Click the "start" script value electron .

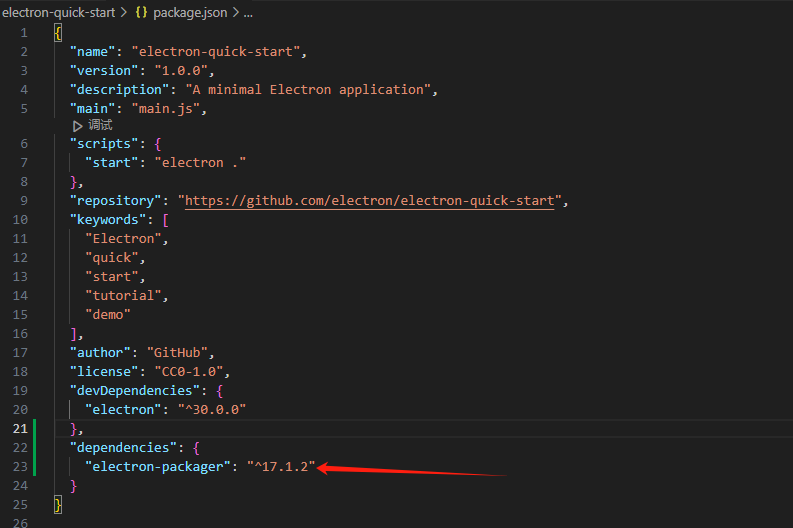tap(200, 163)
